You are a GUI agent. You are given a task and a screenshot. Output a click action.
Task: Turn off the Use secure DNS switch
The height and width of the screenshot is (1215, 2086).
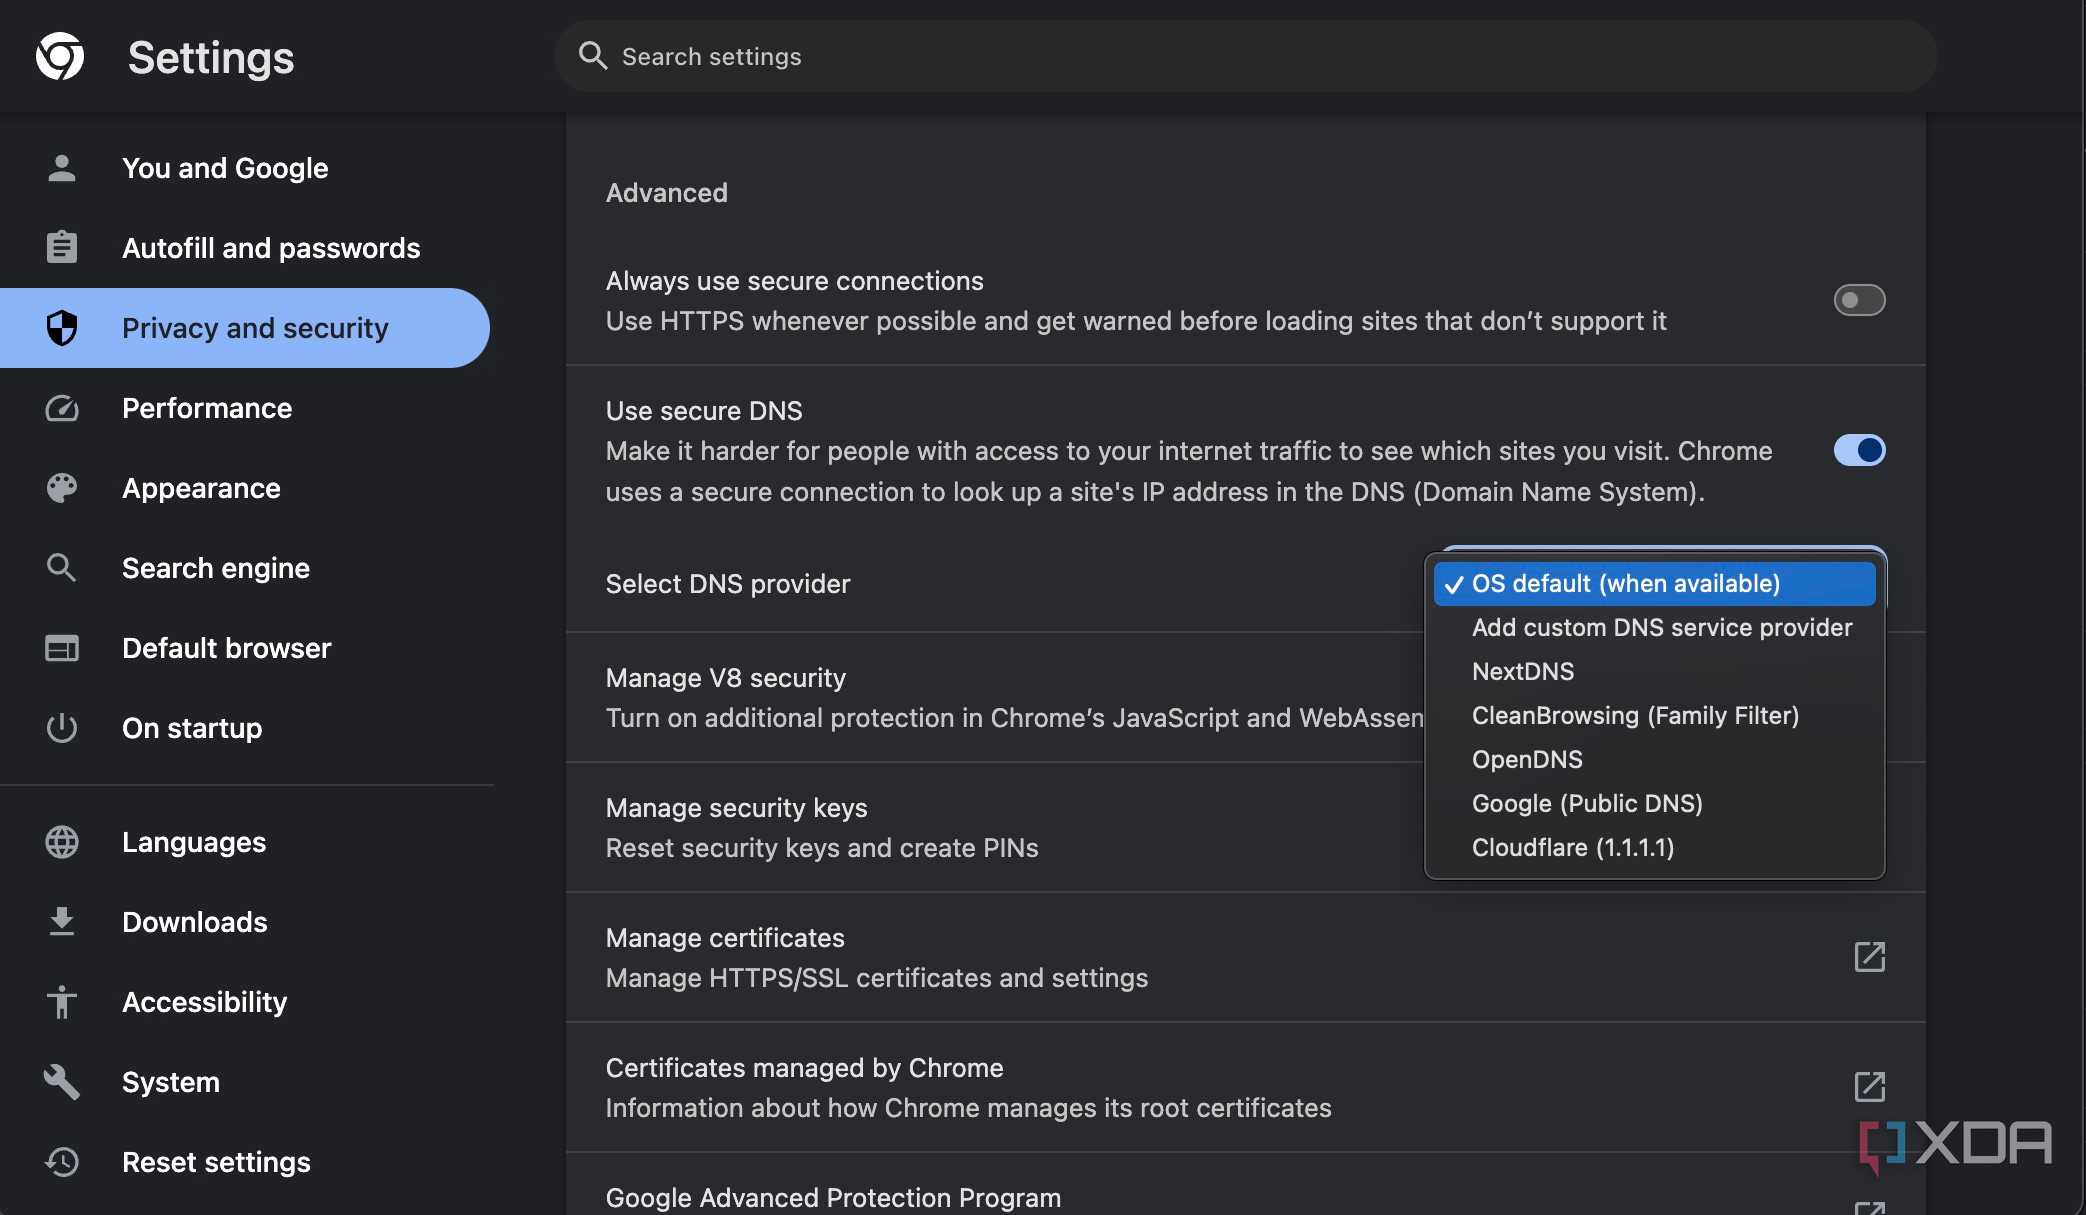(1859, 450)
